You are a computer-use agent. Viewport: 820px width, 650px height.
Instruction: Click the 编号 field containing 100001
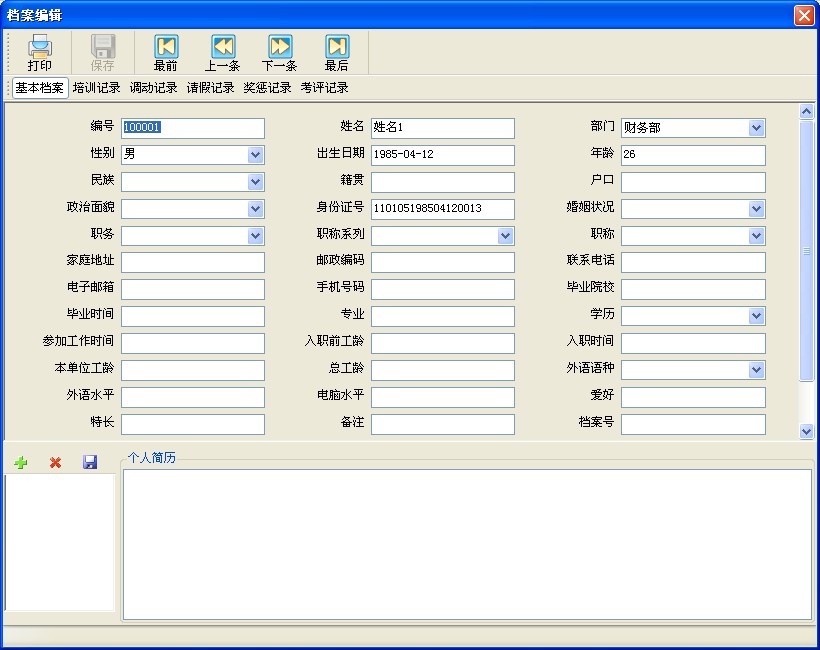coord(193,128)
